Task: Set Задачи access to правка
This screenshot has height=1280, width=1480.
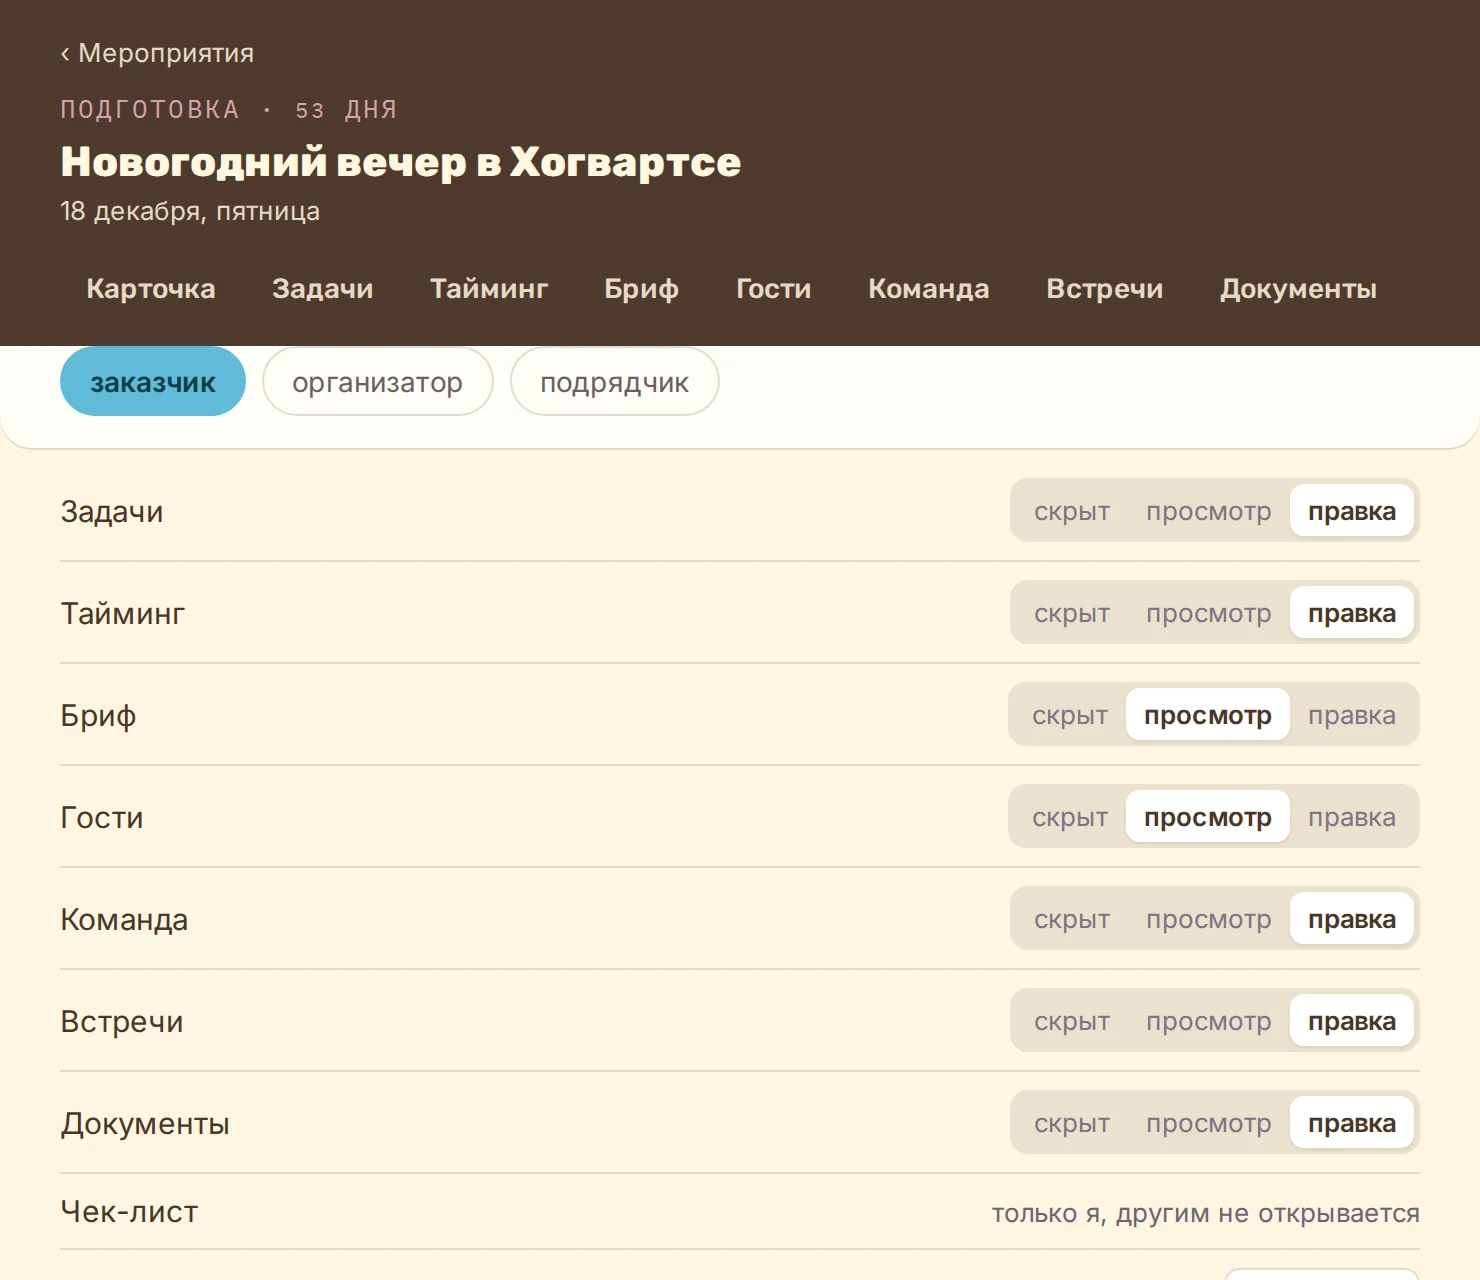Action: [1352, 511]
